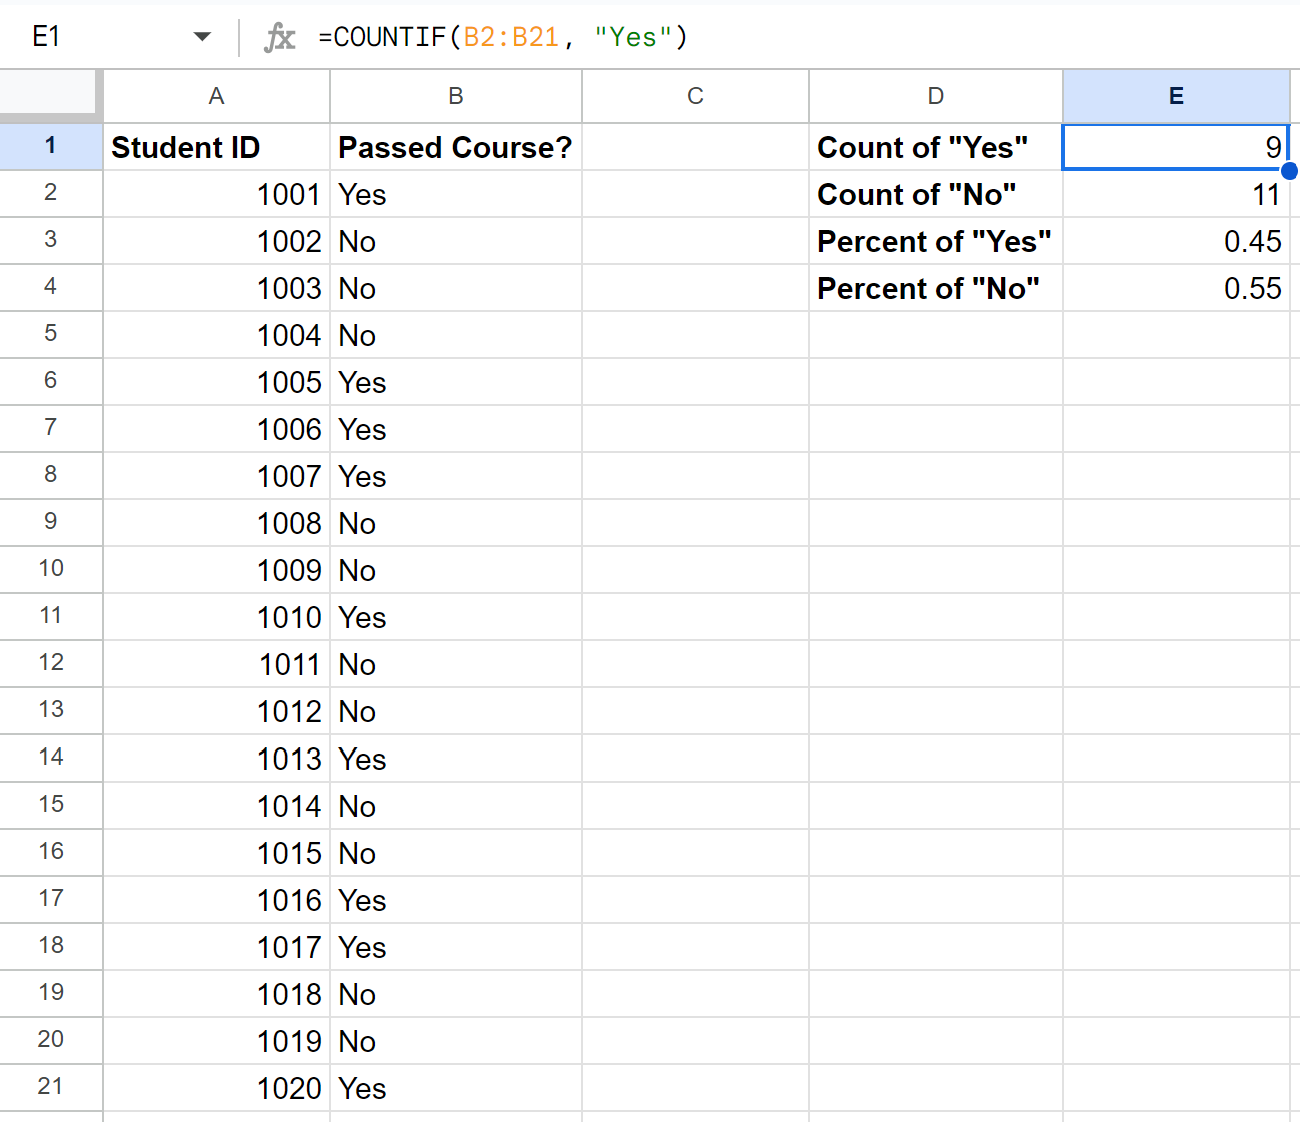Click the 'No' cell beside 1002
Viewport: 1300px width, 1122px height.
coord(456,241)
